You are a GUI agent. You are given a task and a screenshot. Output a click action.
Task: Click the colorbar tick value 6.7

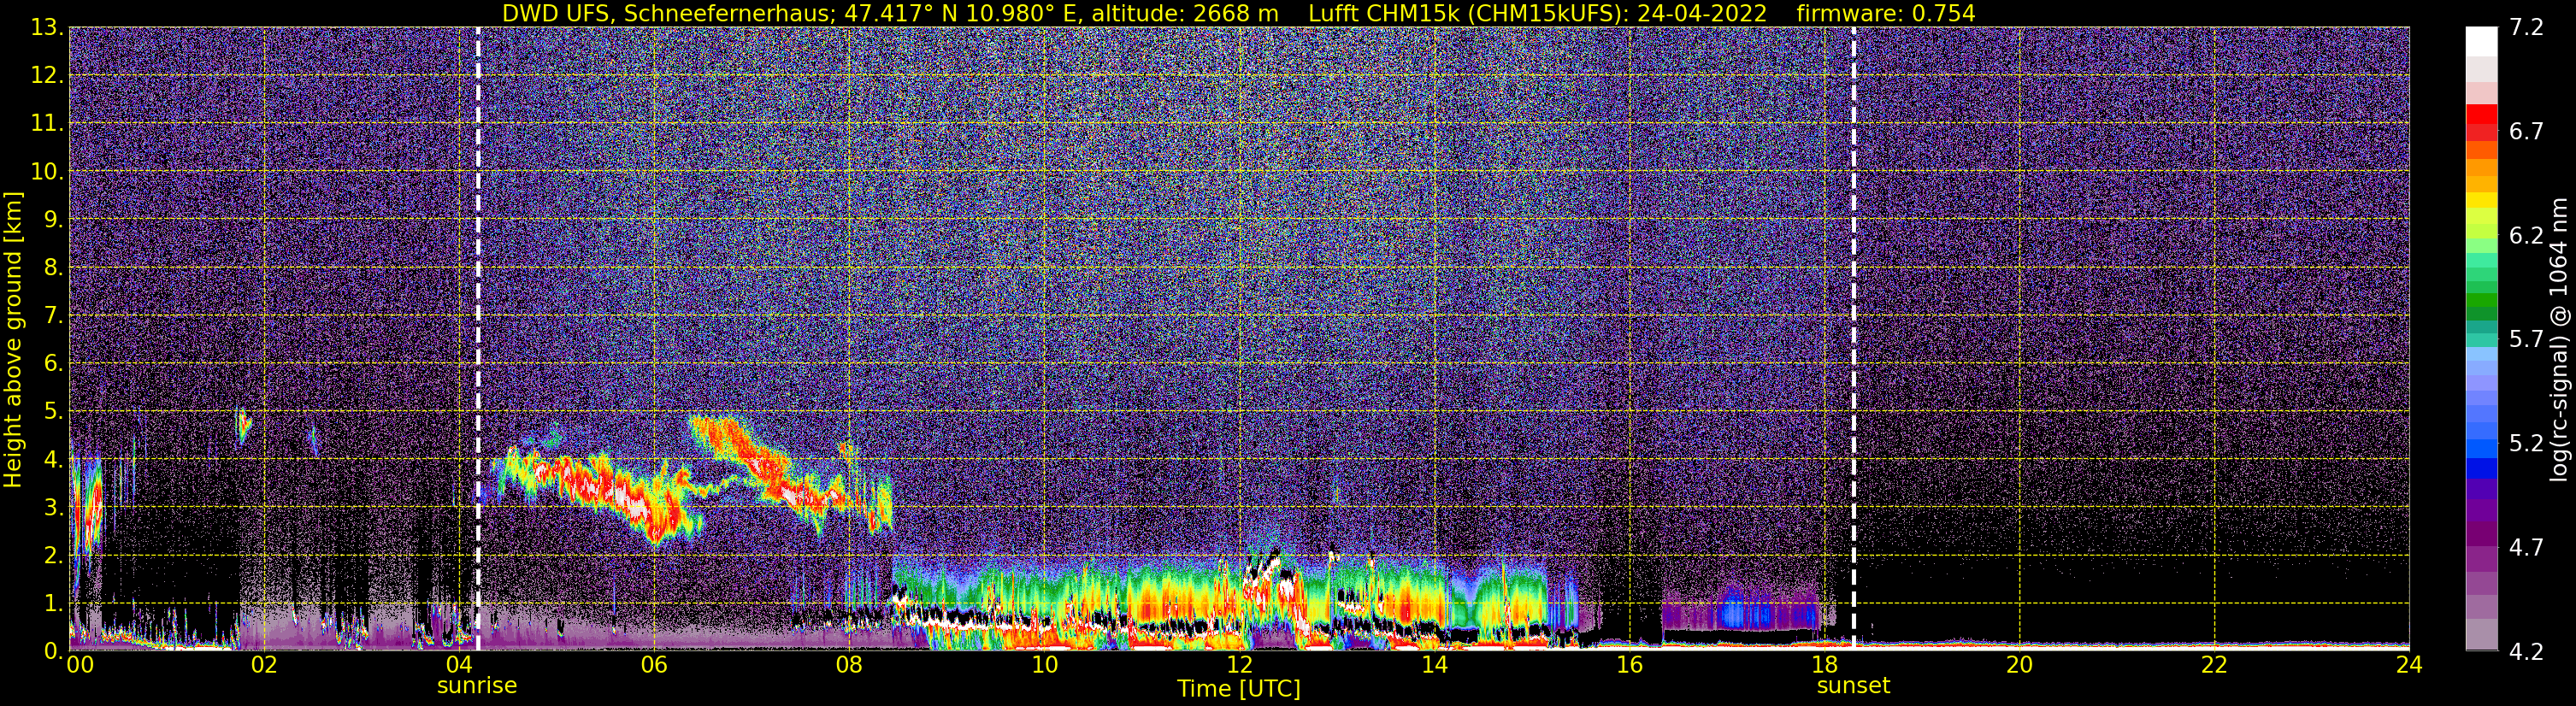pos(2526,131)
